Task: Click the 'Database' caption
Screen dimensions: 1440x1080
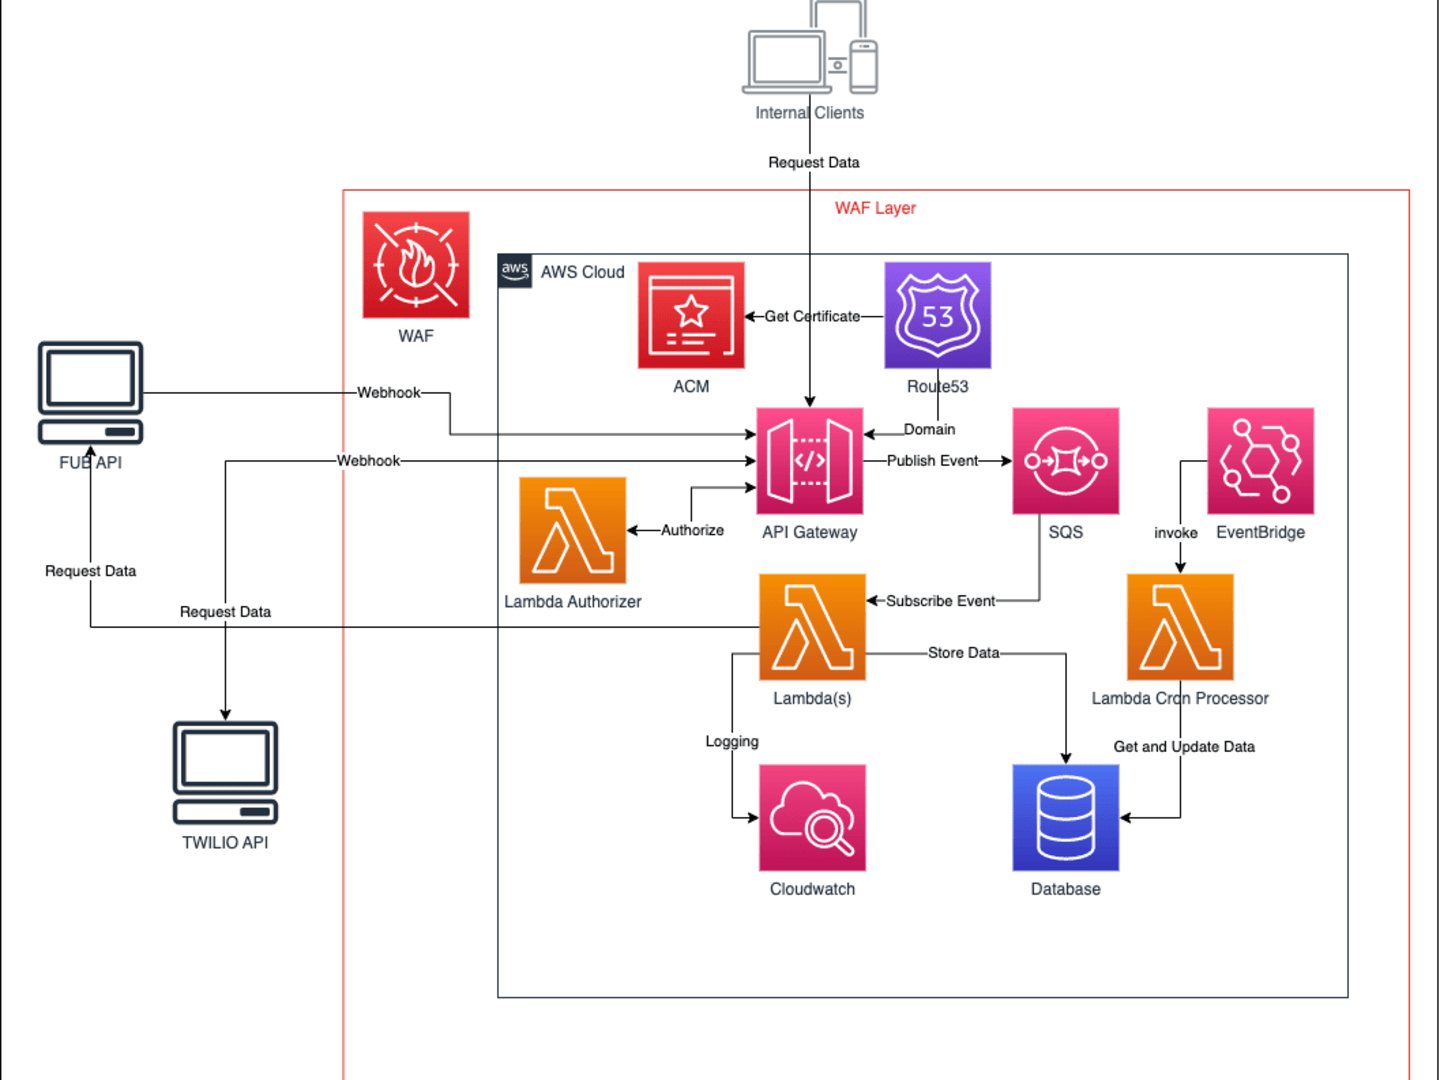Action: point(1066,889)
